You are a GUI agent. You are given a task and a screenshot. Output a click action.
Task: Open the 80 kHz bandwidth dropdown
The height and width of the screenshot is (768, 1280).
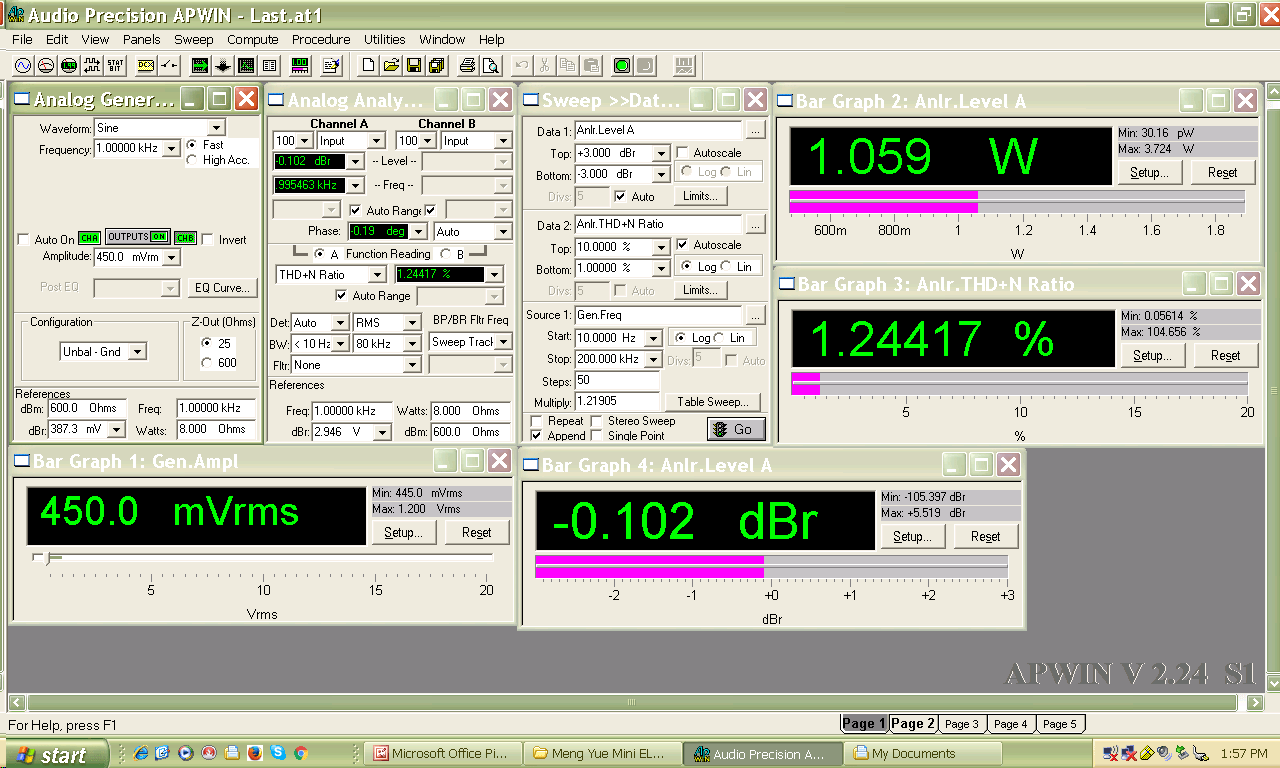tap(411, 343)
